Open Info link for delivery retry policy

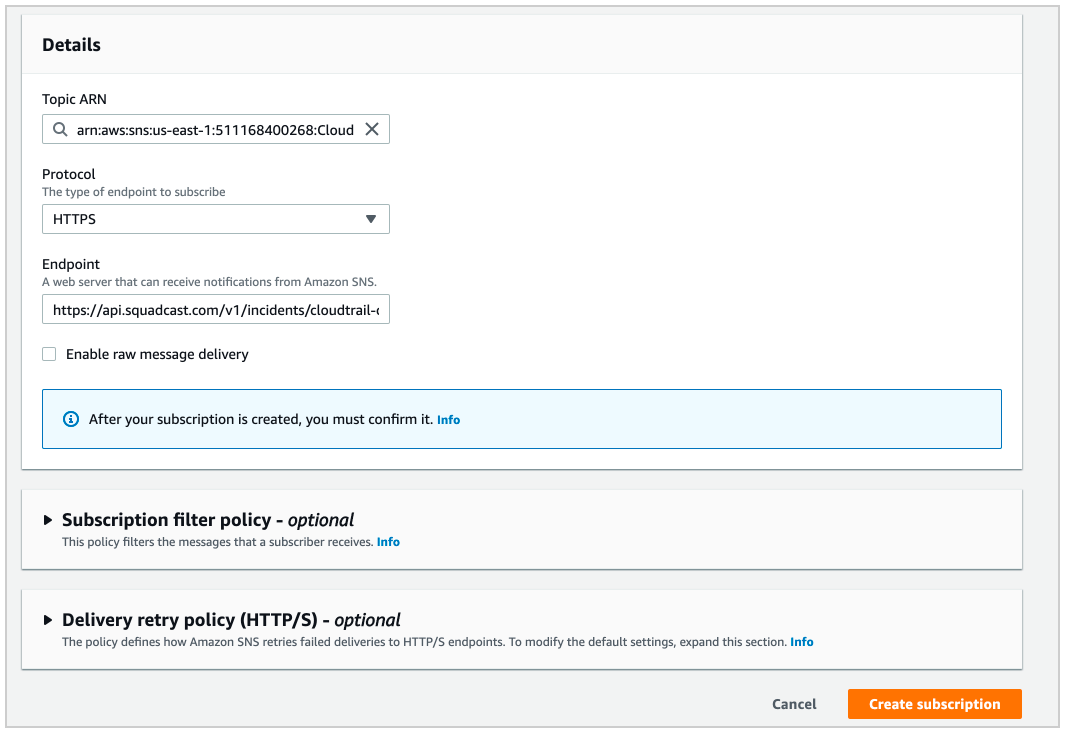[801, 642]
